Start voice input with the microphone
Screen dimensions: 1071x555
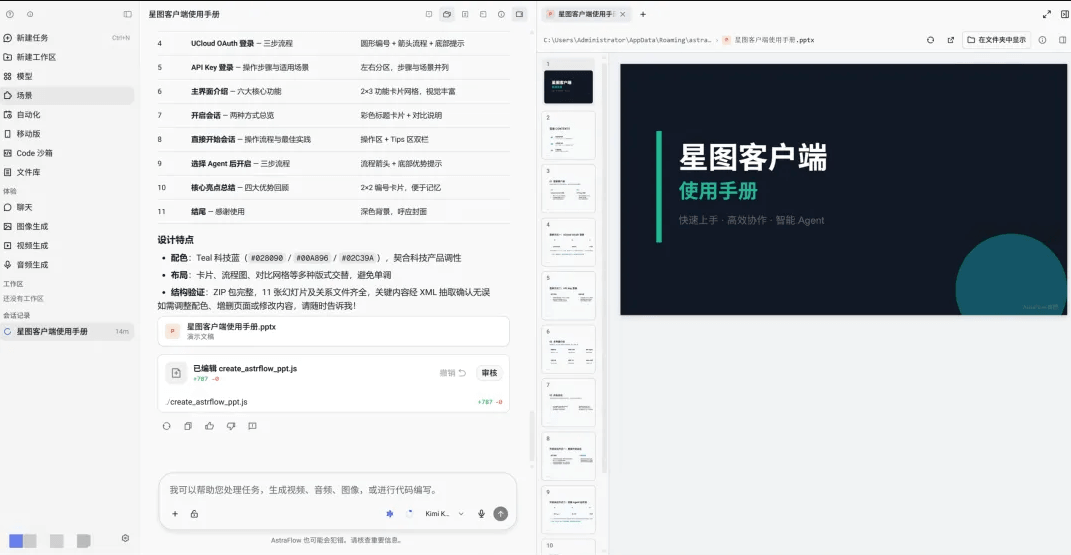tap(481, 514)
